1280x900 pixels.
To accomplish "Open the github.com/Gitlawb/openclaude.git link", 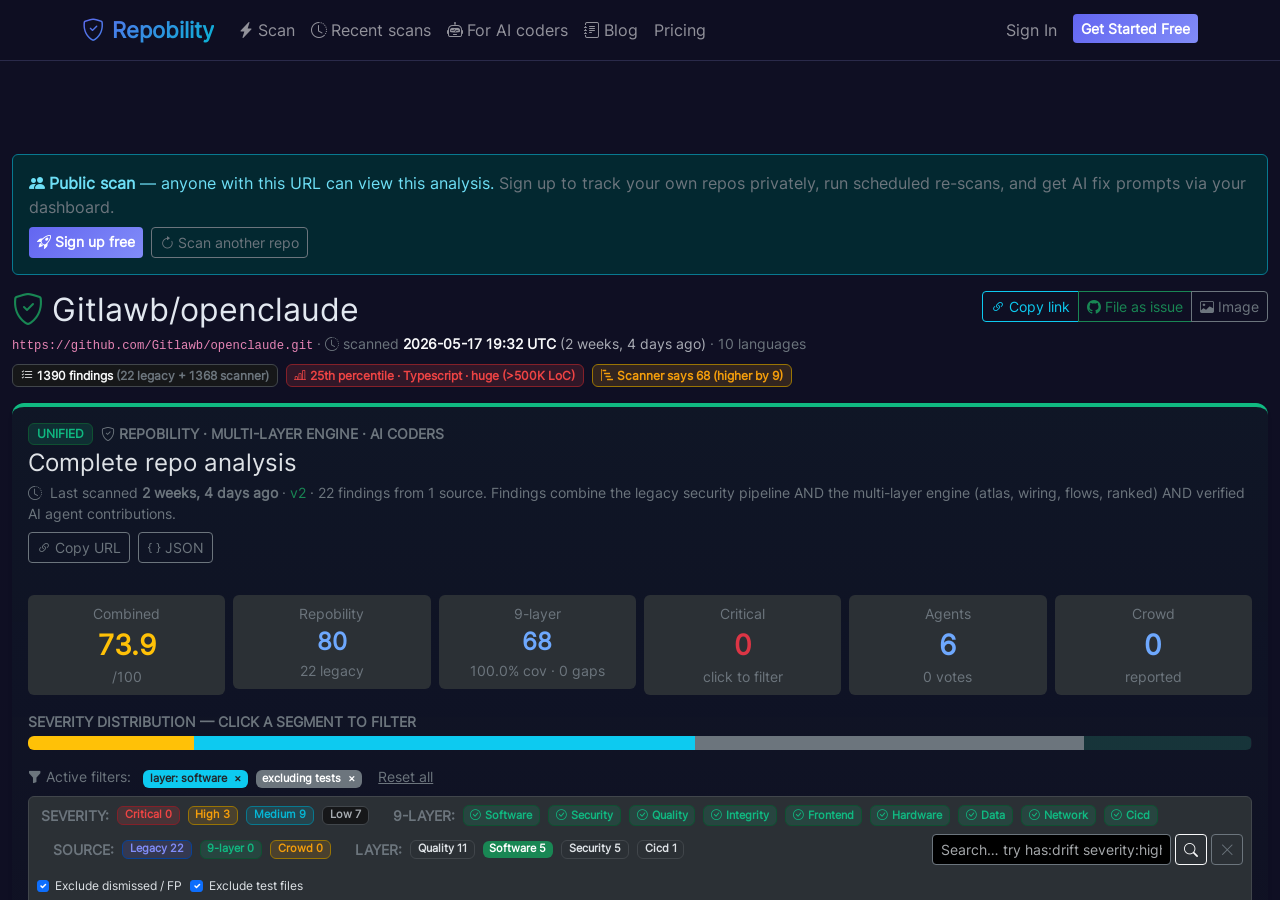I will pos(162,345).
